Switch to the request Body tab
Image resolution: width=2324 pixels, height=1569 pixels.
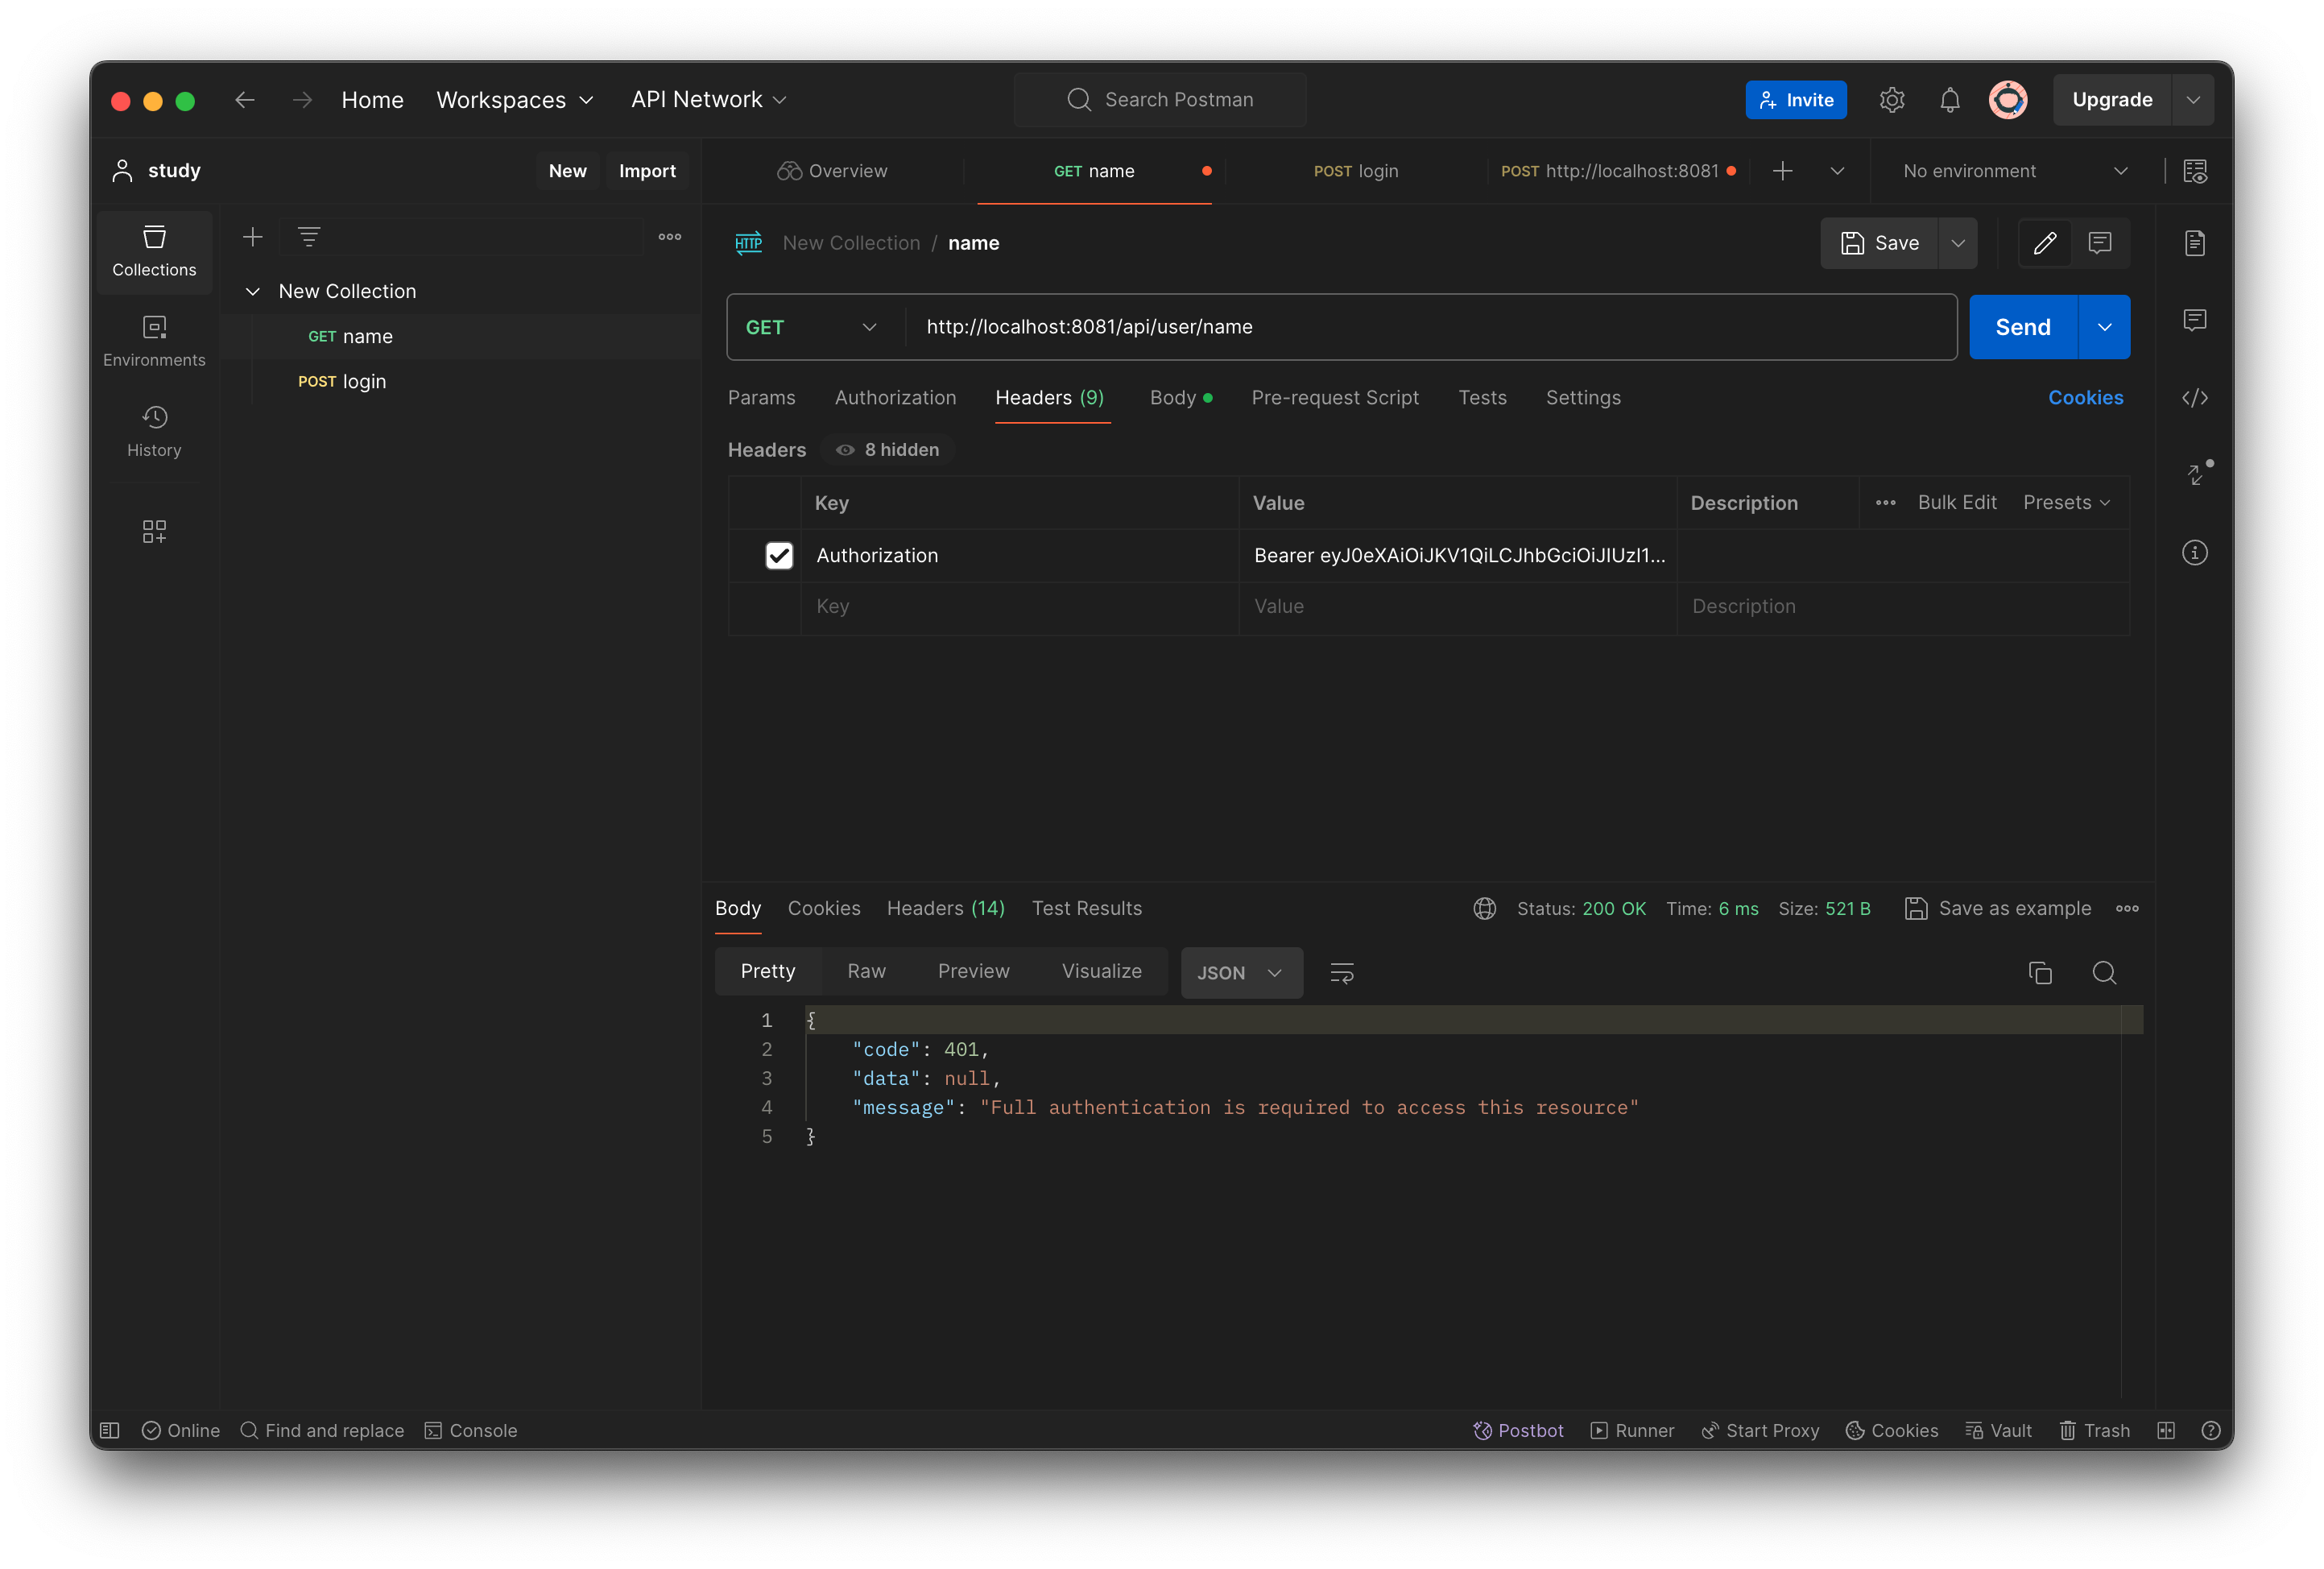[1180, 398]
